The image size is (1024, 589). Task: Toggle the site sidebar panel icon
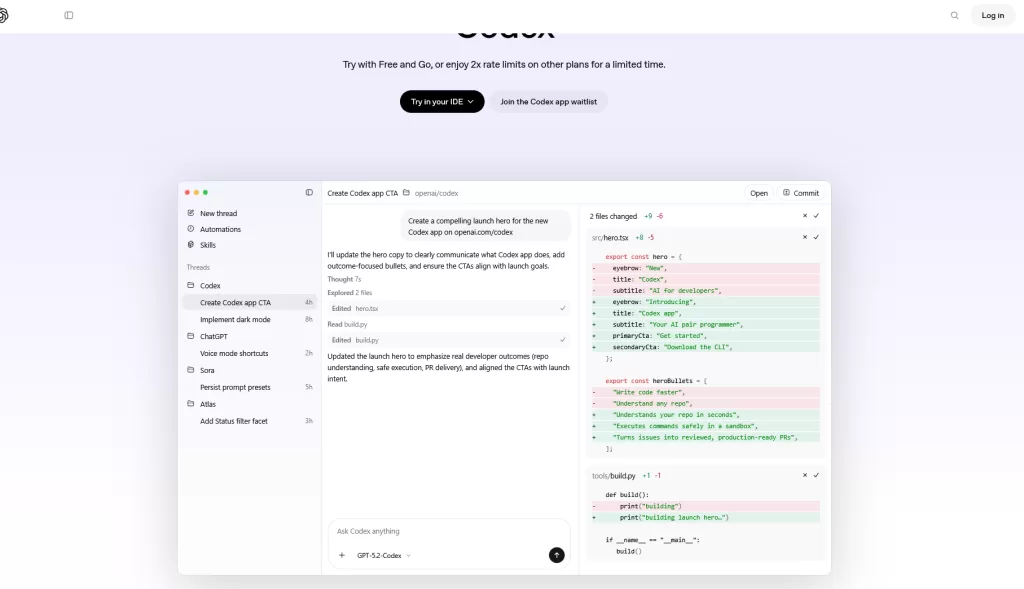(69, 15)
